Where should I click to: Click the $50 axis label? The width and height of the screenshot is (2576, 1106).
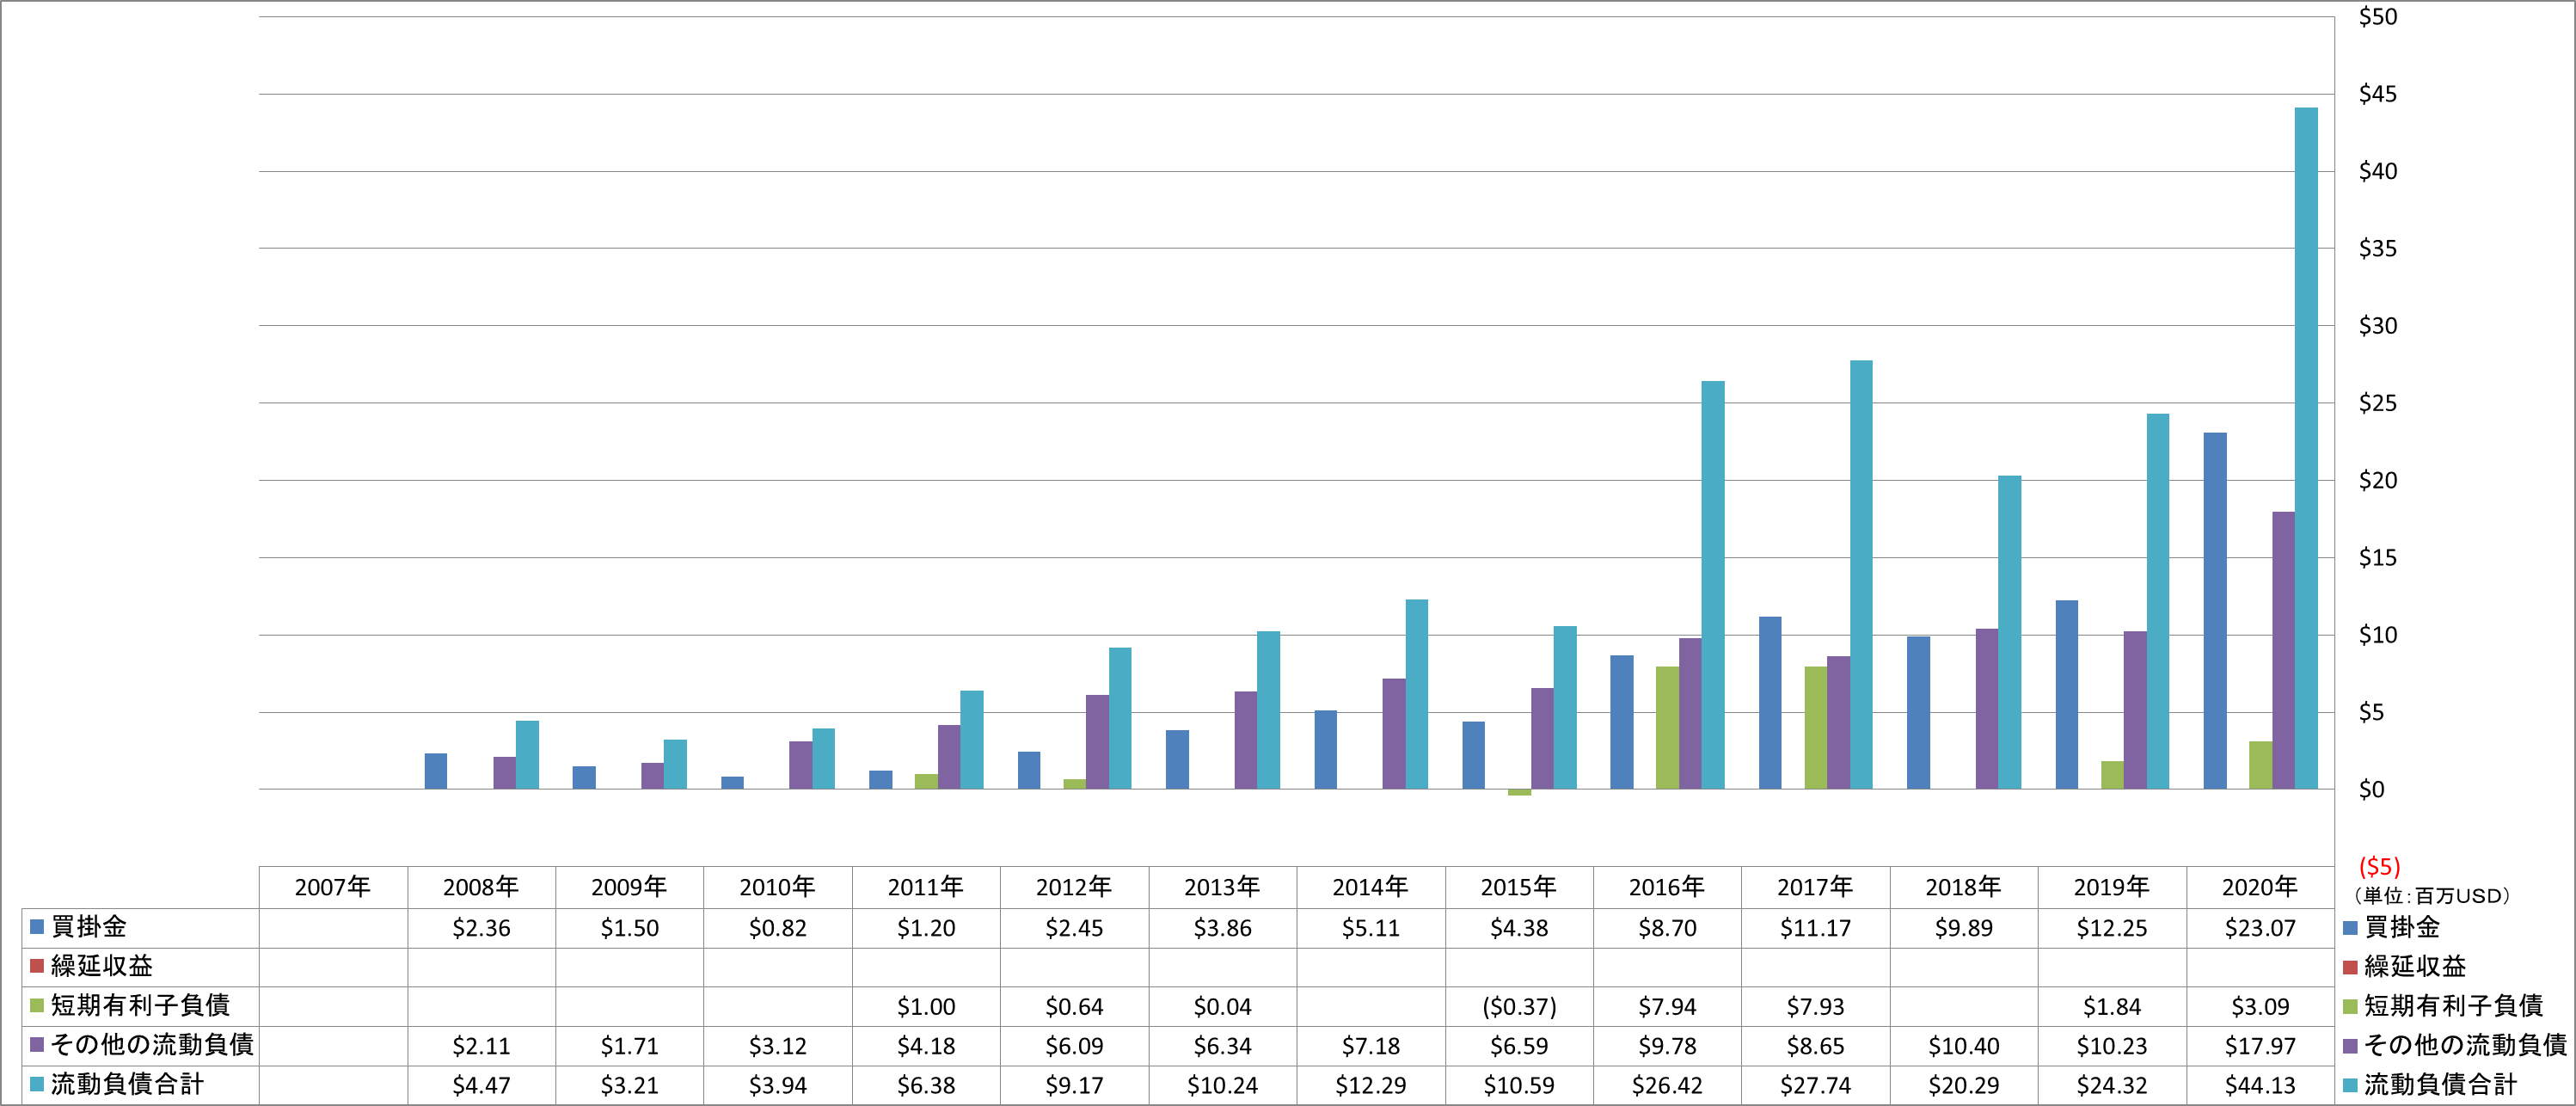tap(2378, 17)
